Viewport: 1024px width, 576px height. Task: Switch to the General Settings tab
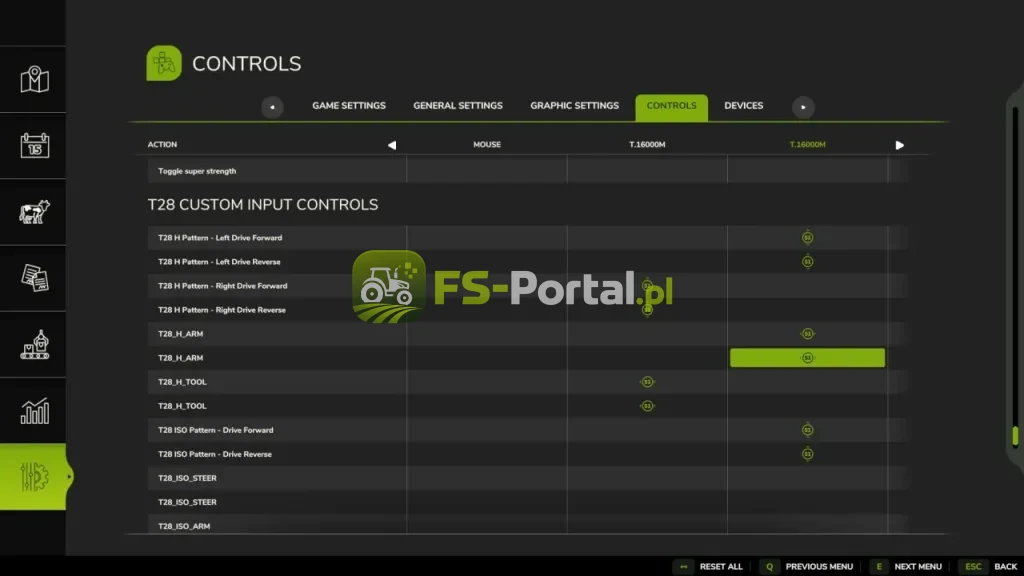[x=458, y=106]
